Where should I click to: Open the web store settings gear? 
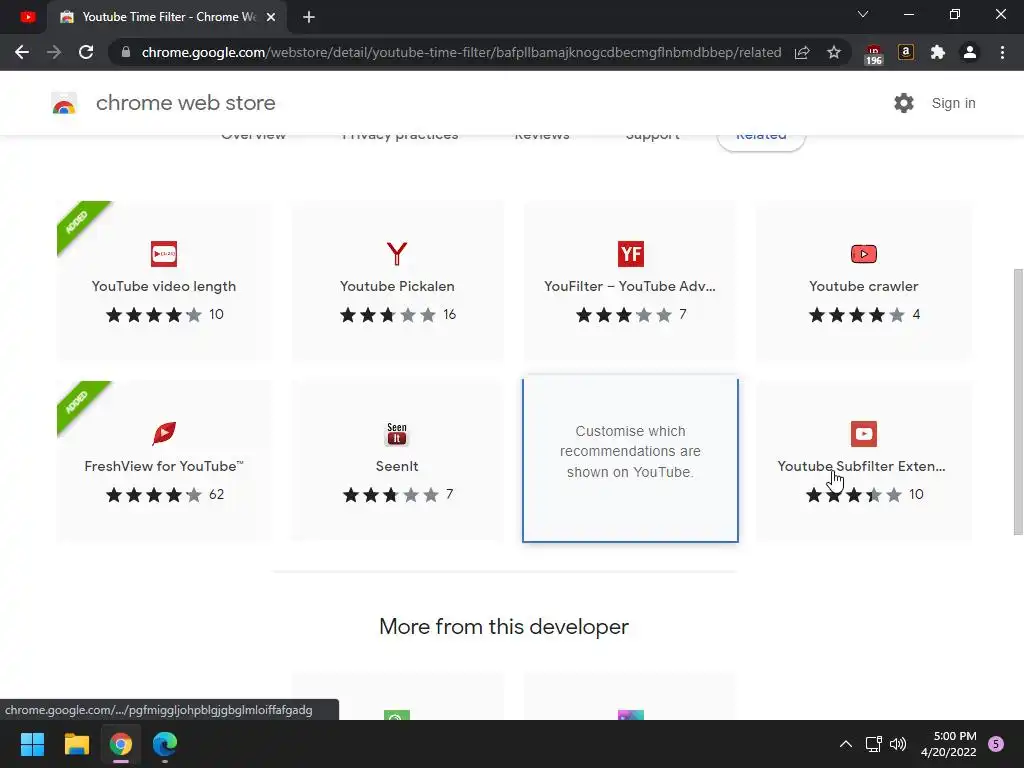coord(904,103)
